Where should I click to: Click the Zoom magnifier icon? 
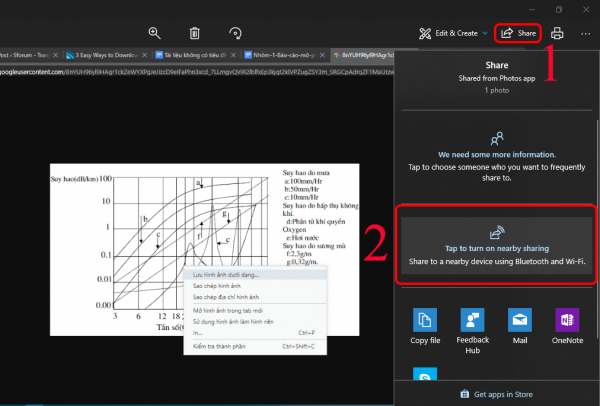[x=155, y=33]
